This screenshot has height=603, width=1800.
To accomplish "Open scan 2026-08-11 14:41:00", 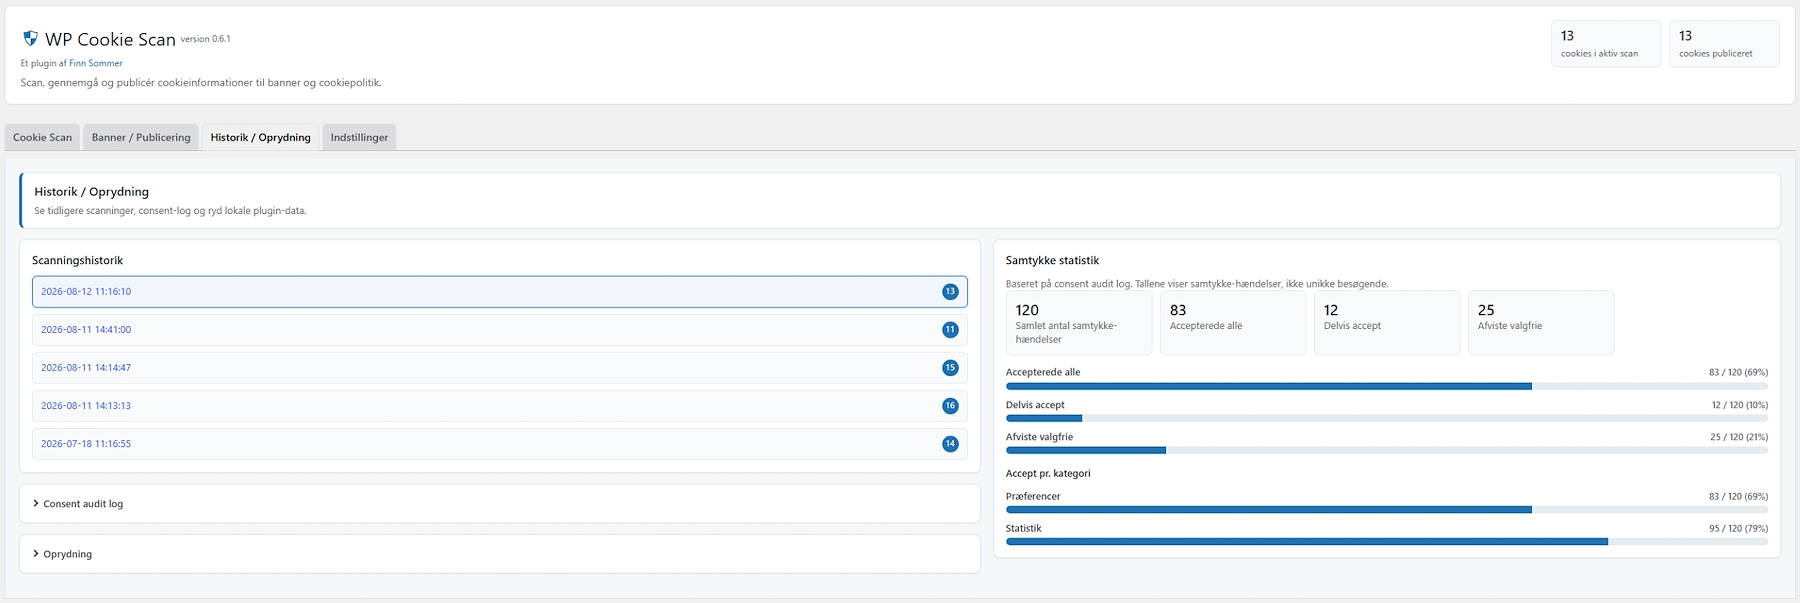I will [500, 330].
